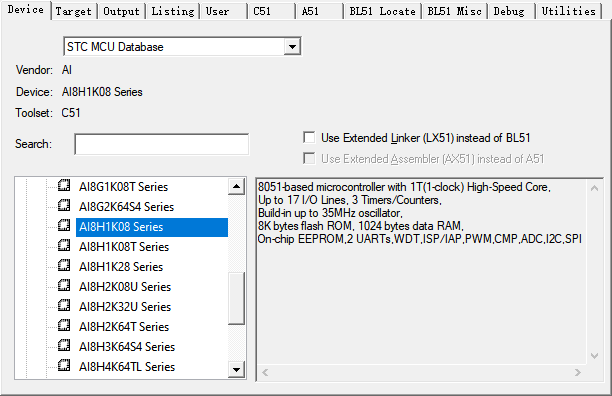The height and width of the screenshot is (396, 612).
Task: Enable Use Extended Linker (LX51) checkbox
Action: click(x=309, y=137)
